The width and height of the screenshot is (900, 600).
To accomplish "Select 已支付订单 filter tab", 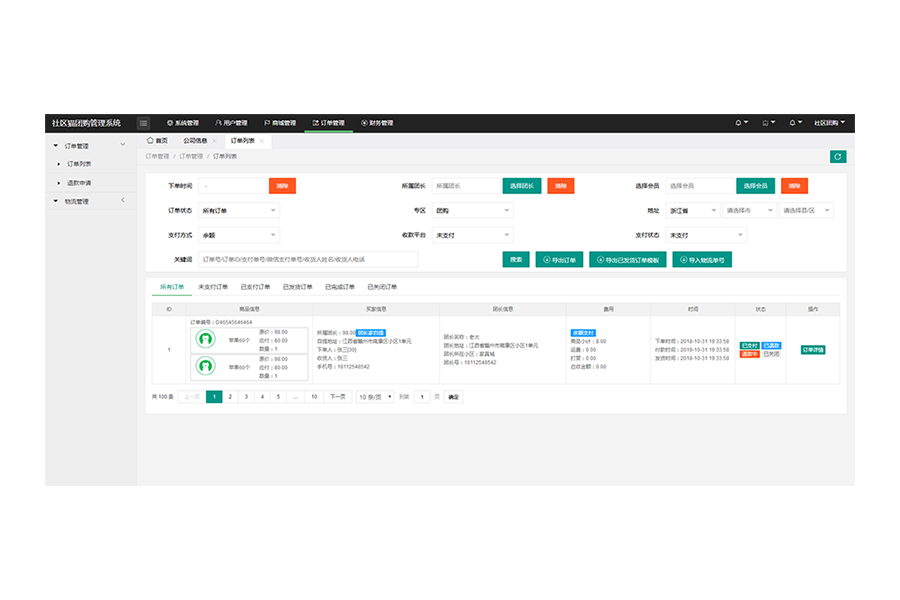I will point(255,287).
